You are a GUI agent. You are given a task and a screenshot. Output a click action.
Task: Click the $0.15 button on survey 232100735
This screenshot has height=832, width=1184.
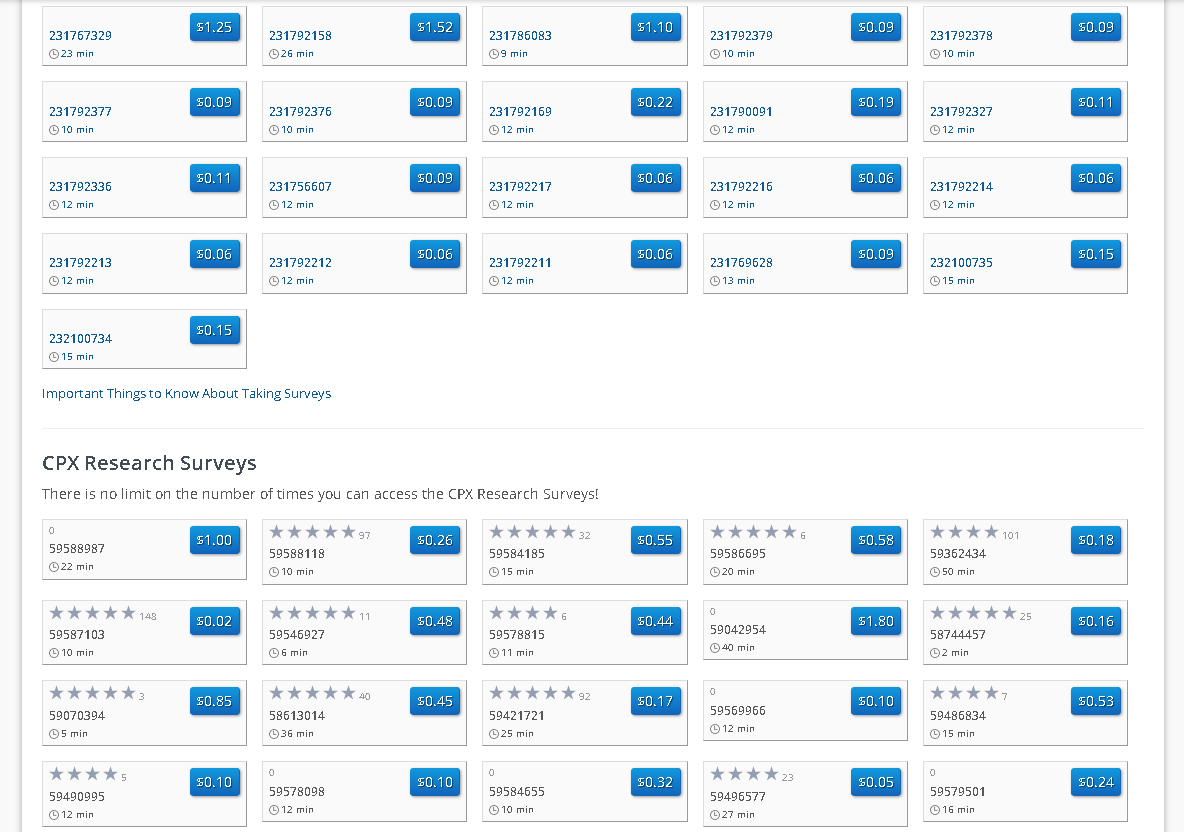pyautogui.click(x=1096, y=254)
